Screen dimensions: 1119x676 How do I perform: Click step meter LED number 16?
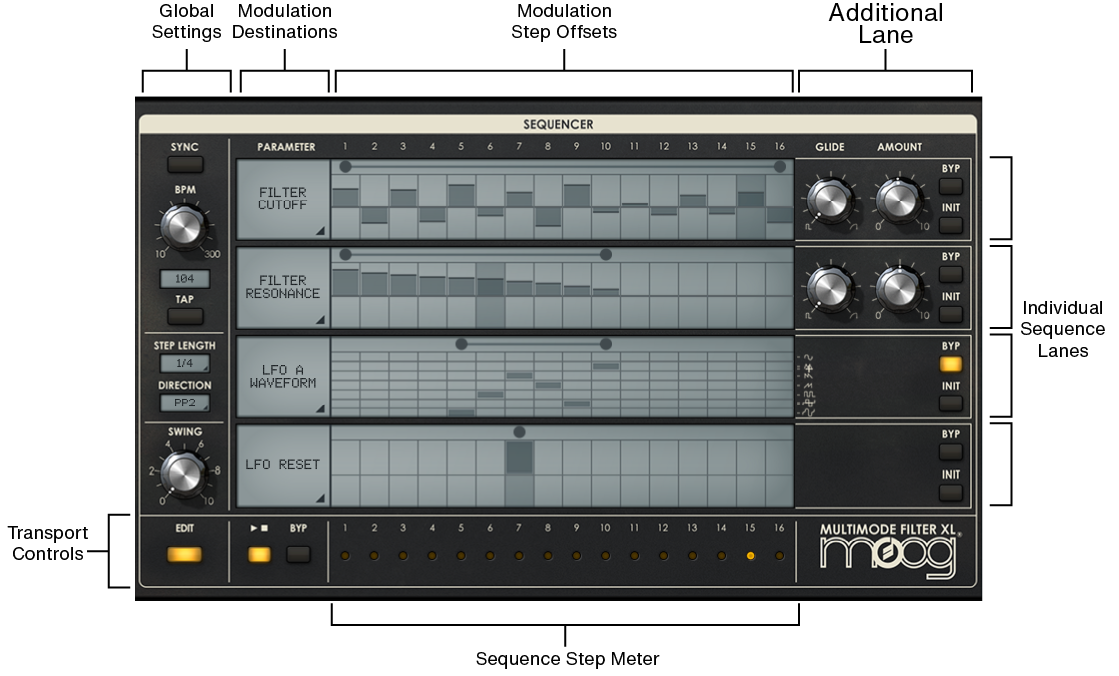779,555
